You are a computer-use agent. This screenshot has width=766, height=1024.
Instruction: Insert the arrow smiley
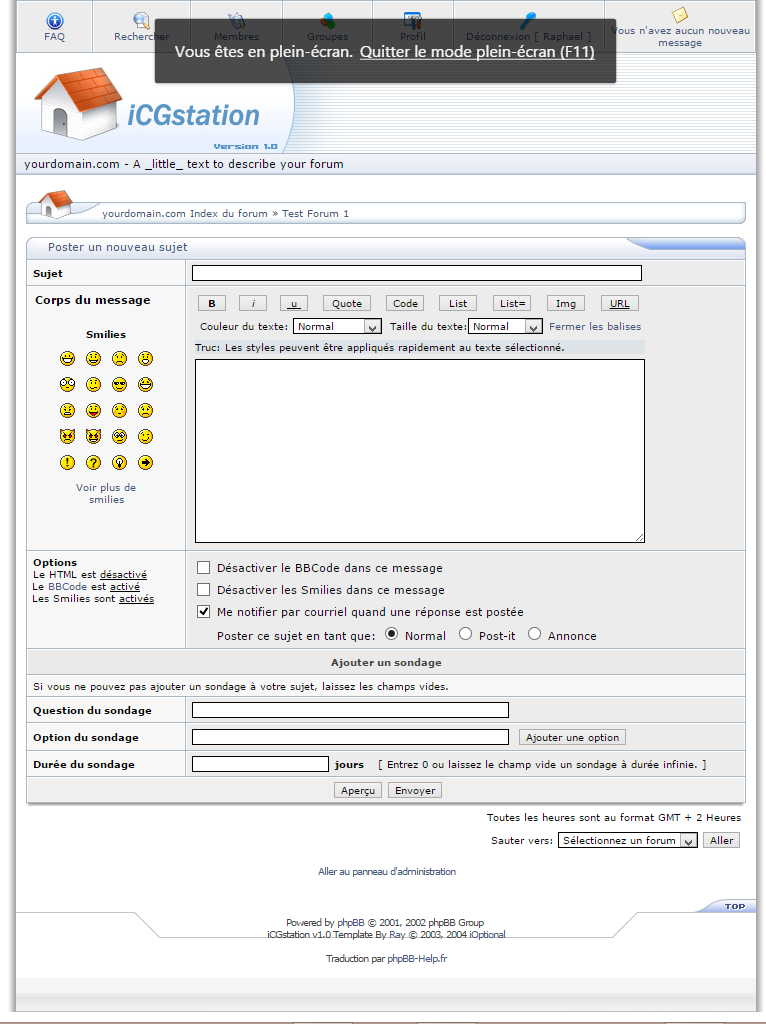pyautogui.click(x=145, y=463)
